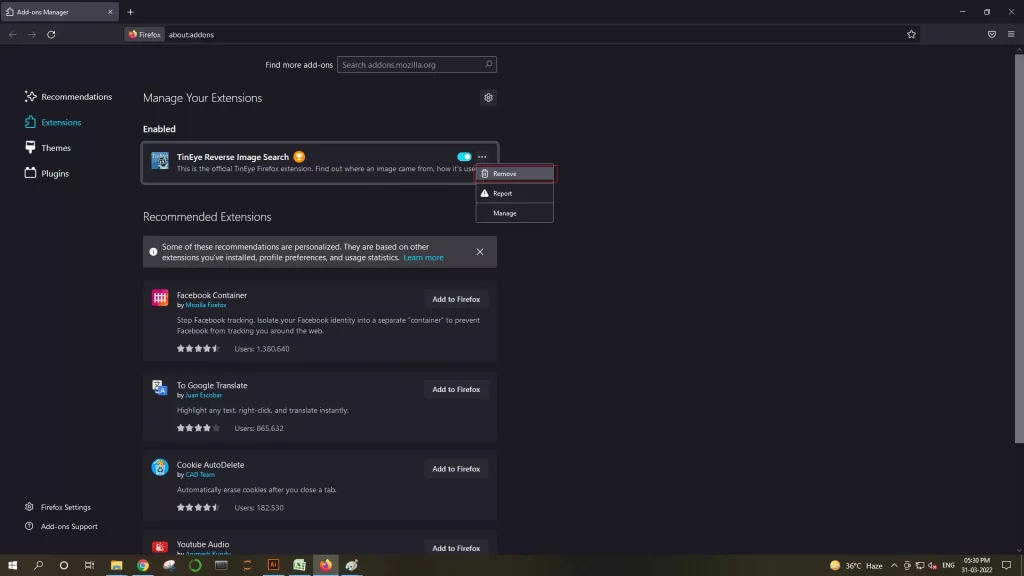
Task: Reload the page with refresh icon
Action: (51, 34)
